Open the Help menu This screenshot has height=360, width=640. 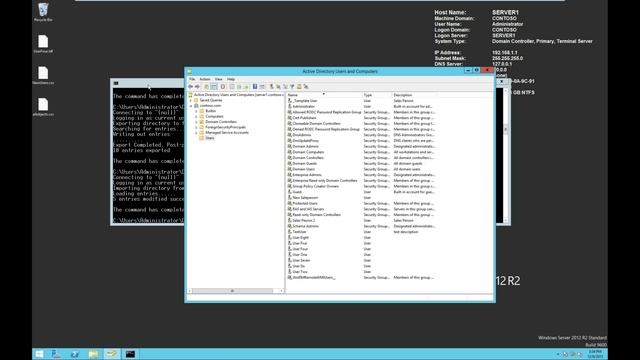[231, 79]
